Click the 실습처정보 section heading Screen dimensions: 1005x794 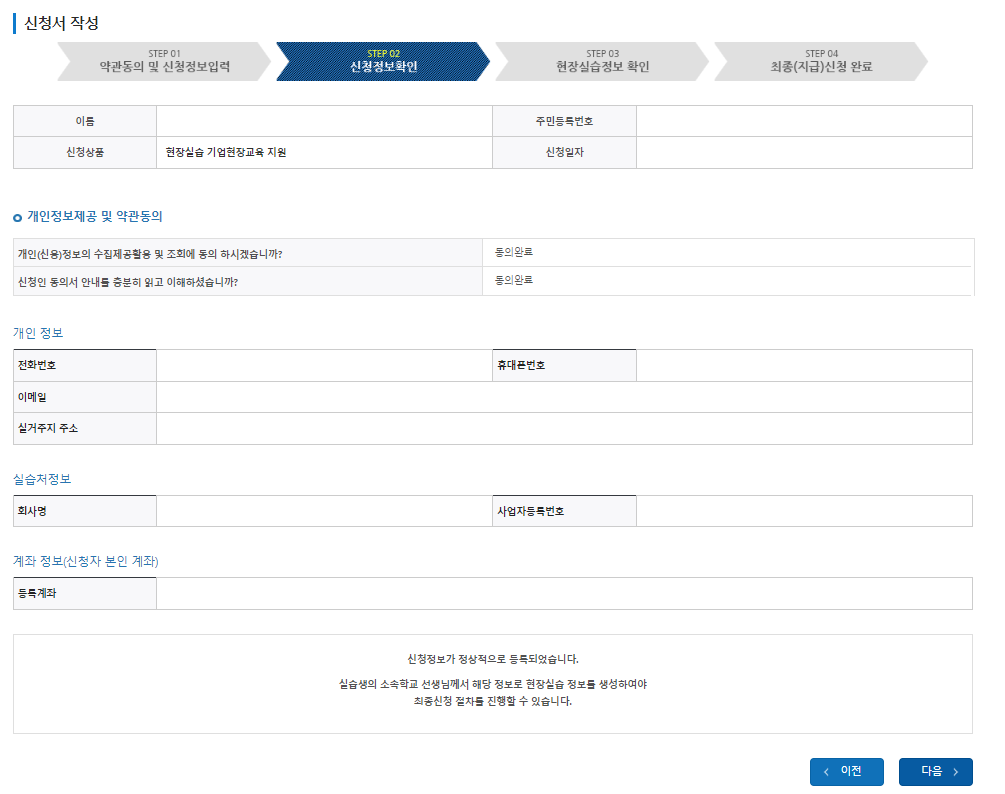[42, 479]
